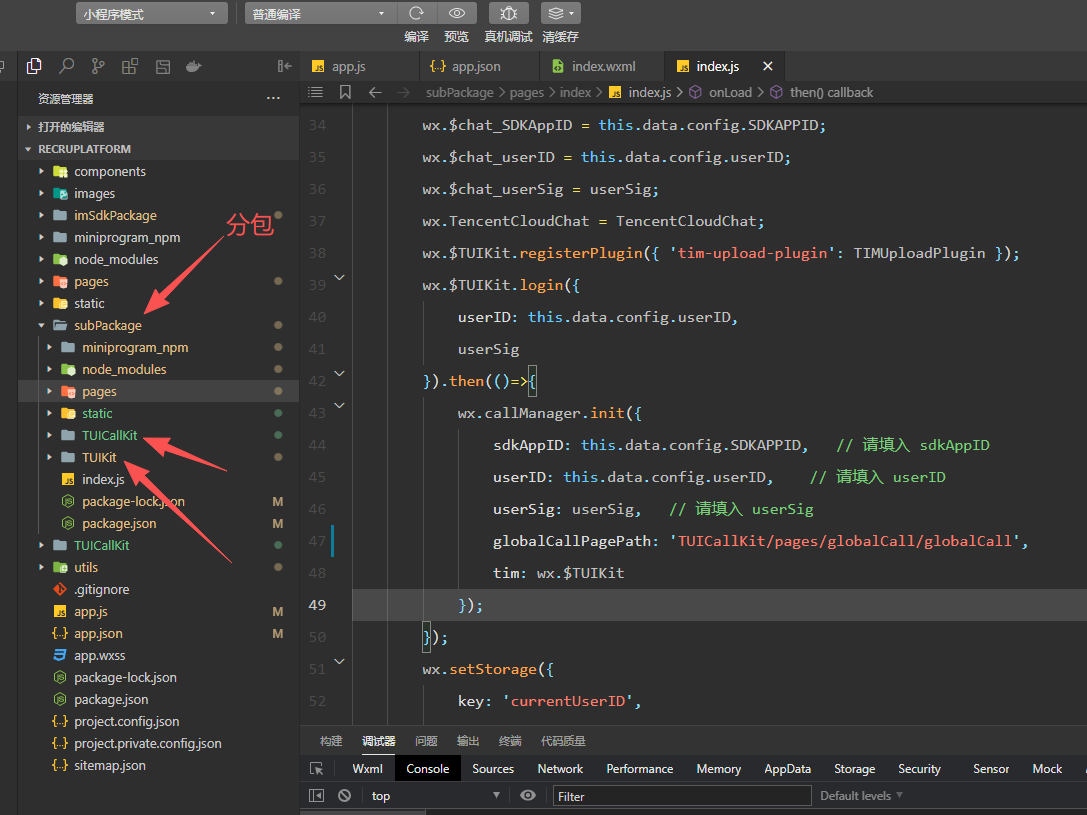1087x815 pixels.
Task: Open the Network debugger tab
Action: [560, 769]
